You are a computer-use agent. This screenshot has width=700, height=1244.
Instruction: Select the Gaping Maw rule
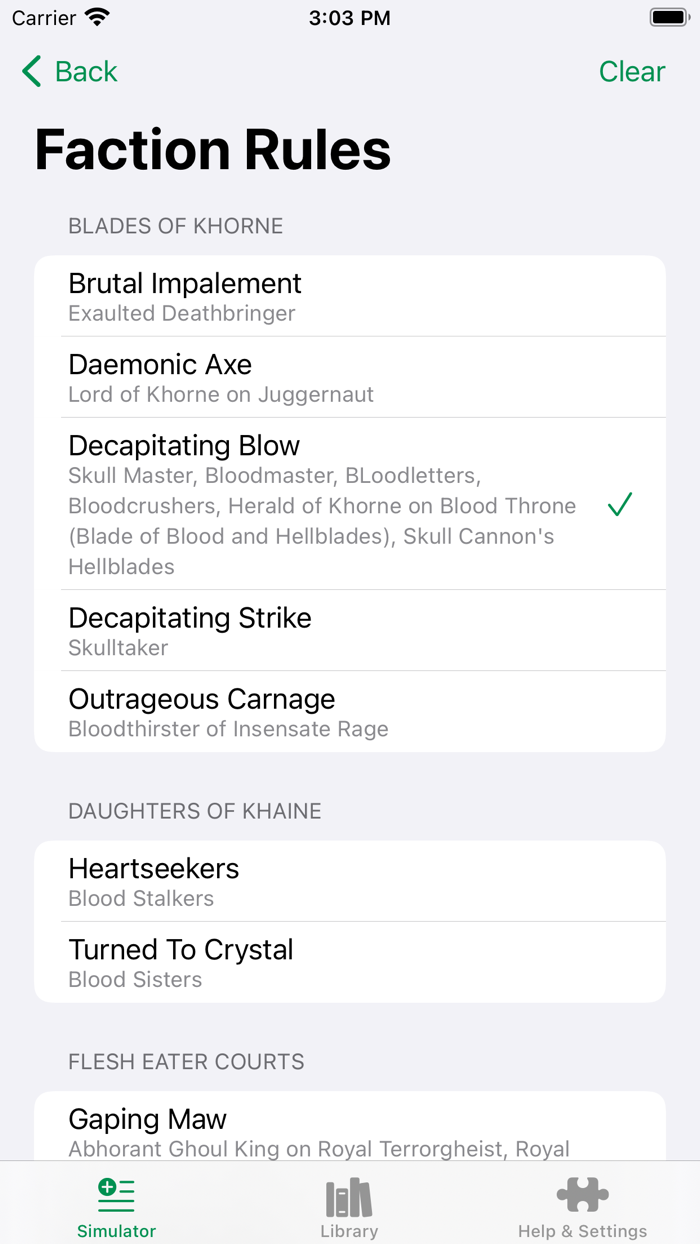[x=349, y=1130]
